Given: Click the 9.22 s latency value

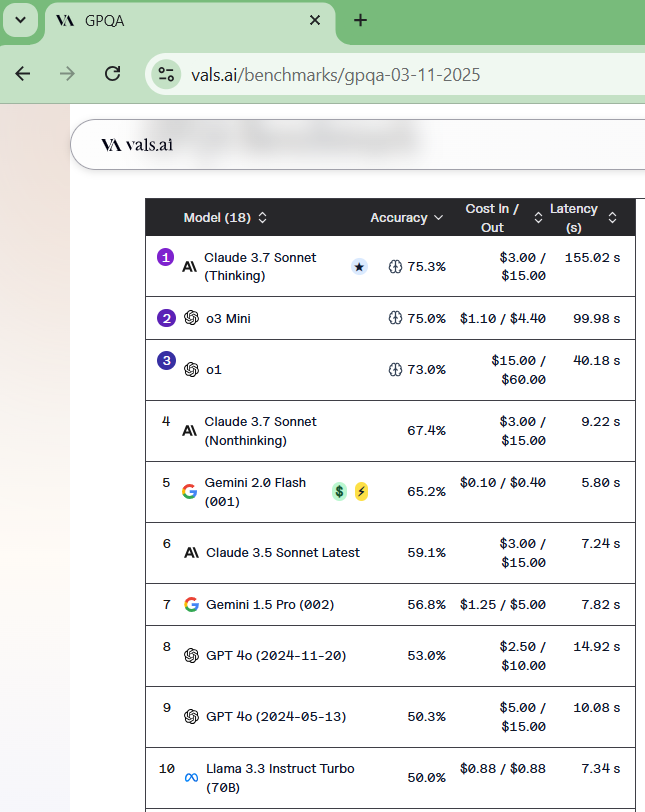Looking at the screenshot, I should (600, 422).
